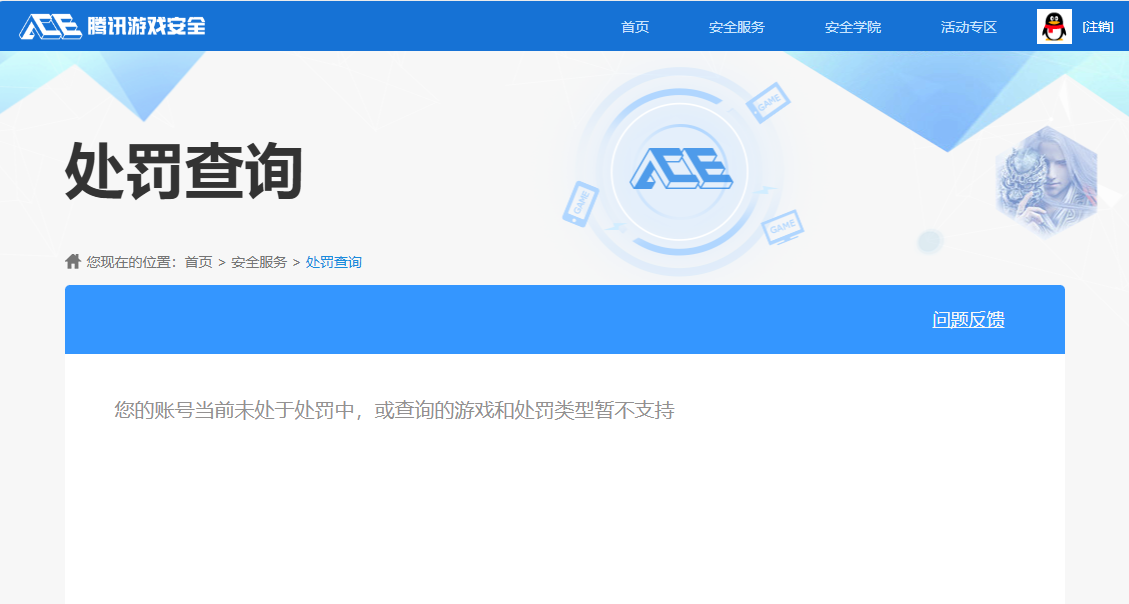
Task: Open the 安全服务 navigation menu item
Action: click(x=737, y=27)
